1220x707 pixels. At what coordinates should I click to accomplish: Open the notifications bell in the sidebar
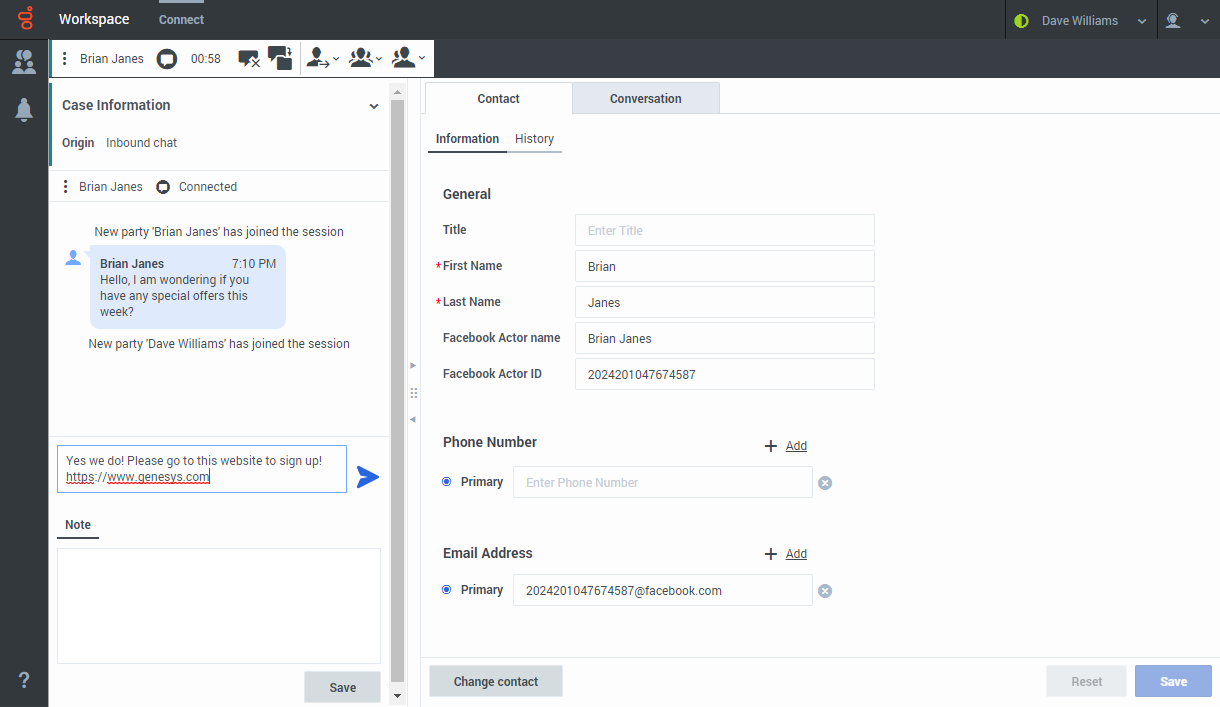pyautogui.click(x=24, y=111)
